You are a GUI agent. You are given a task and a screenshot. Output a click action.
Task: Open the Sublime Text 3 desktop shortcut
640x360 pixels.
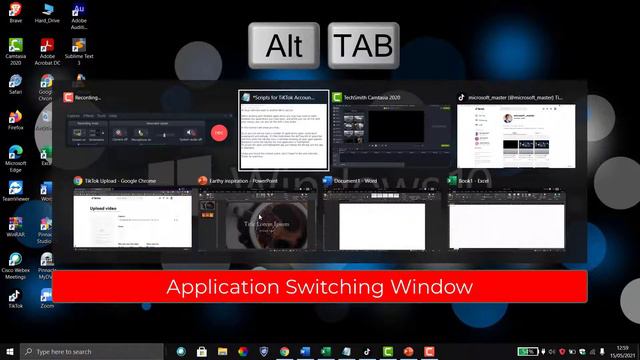79,51
